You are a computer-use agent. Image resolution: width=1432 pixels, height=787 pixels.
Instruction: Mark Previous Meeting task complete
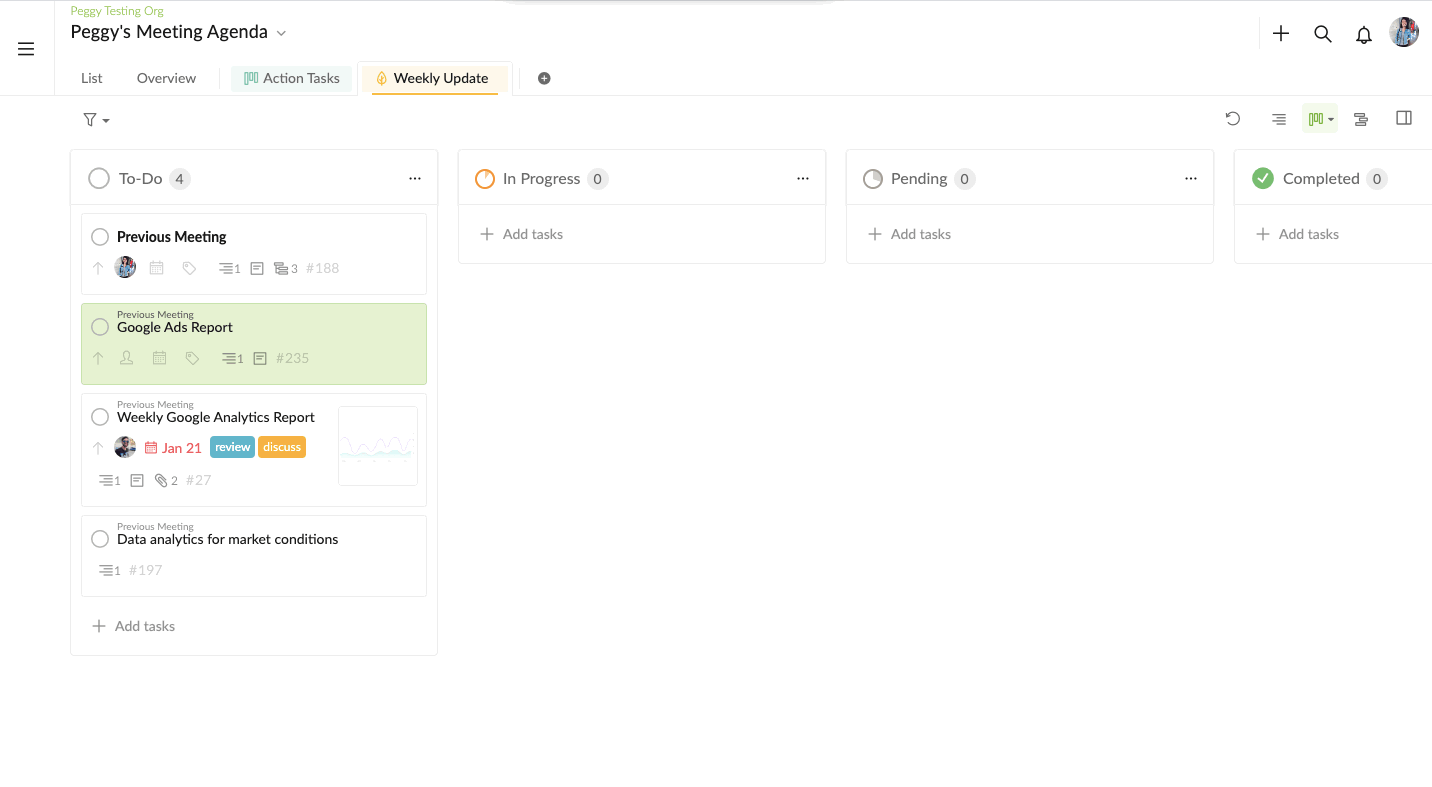[100, 237]
